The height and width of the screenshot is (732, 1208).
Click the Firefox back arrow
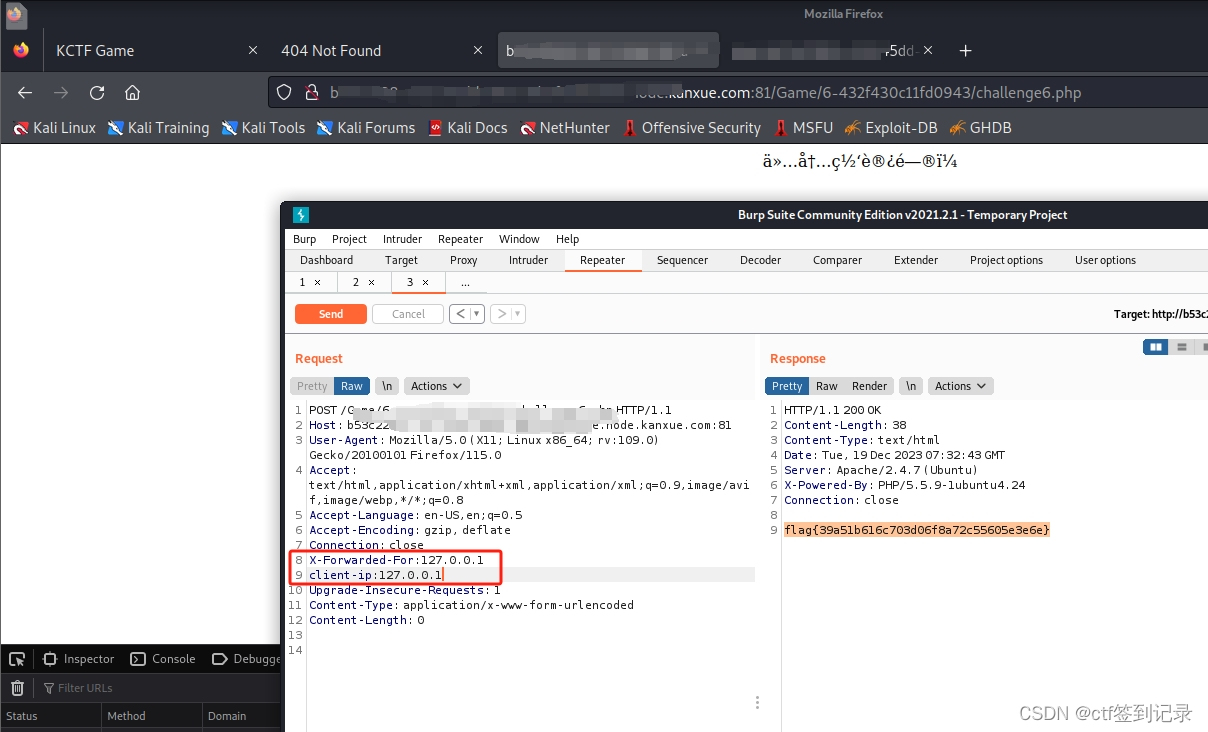(25, 93)
